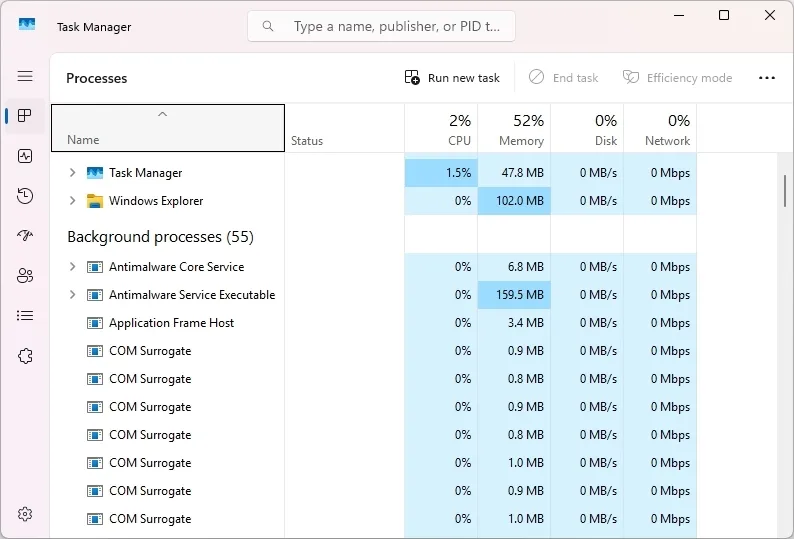Select the Application Frame Host row
The width and height of the screenshot is (794, 539).
coord(374,323)
